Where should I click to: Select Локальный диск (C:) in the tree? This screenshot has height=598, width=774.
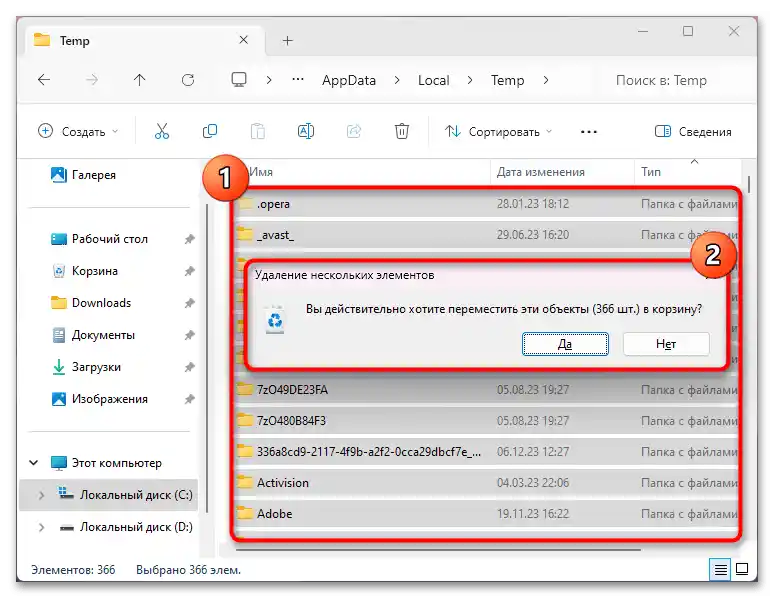[x=108, y=495]
